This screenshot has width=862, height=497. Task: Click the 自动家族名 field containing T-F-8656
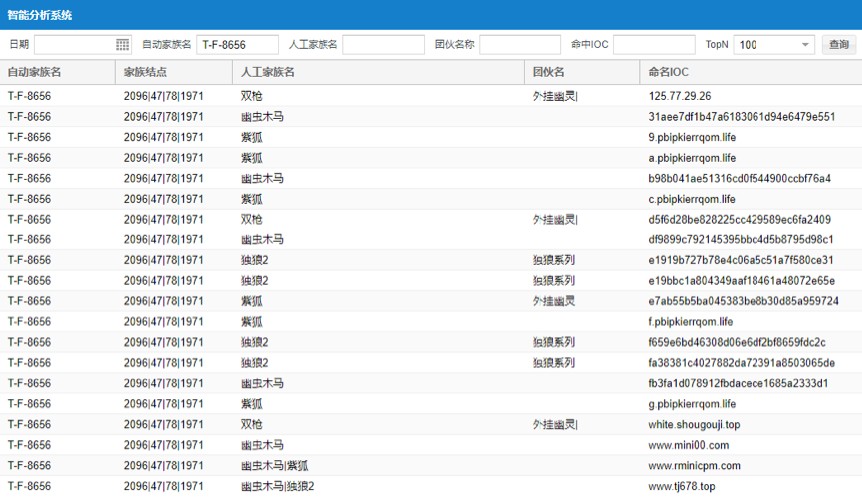pyautogui.click(x=237, y=45)
